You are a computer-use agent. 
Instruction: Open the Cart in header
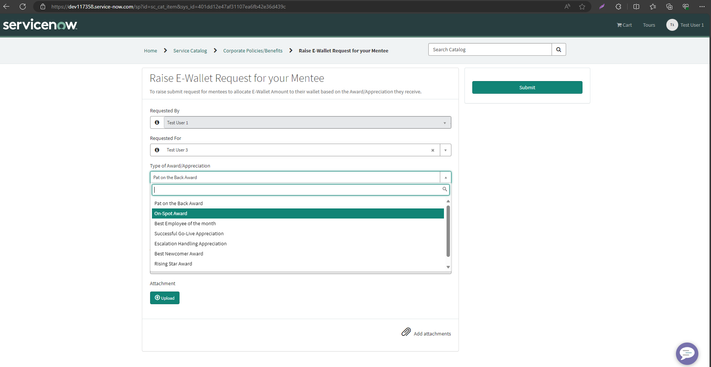pyautogui.click(x=624, y=25)
